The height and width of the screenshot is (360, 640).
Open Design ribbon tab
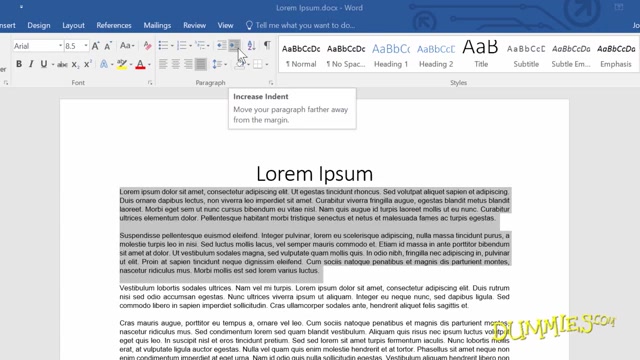point(39,25)
